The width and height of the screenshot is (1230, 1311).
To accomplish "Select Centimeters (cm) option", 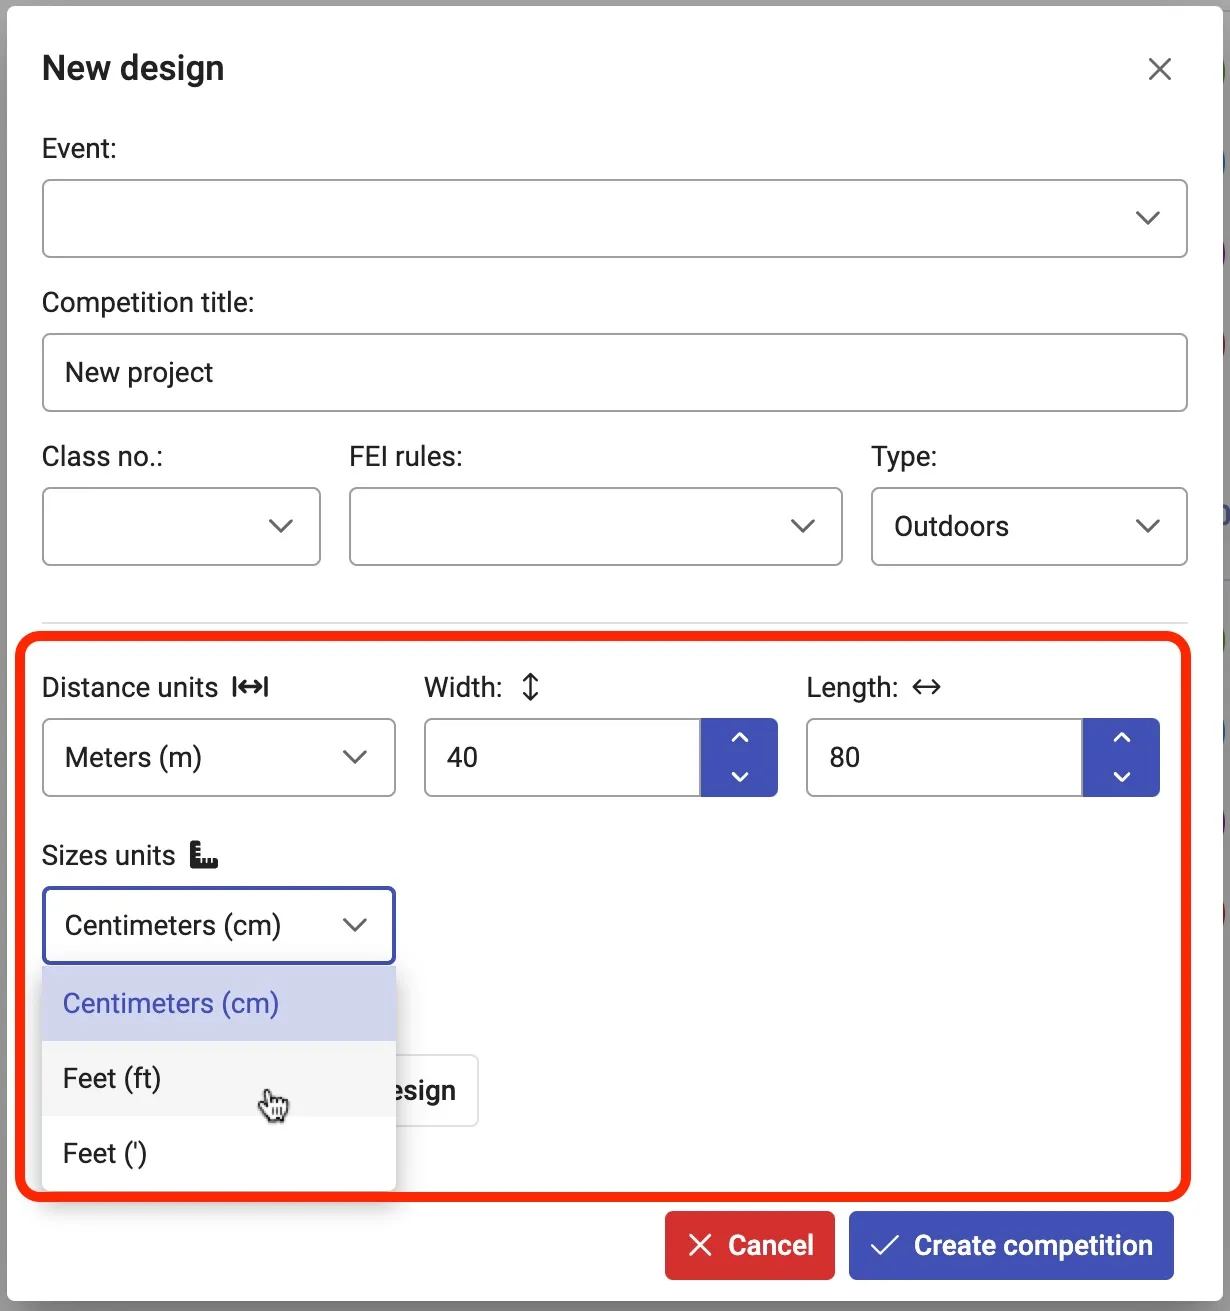I will tap(171, 1003).
